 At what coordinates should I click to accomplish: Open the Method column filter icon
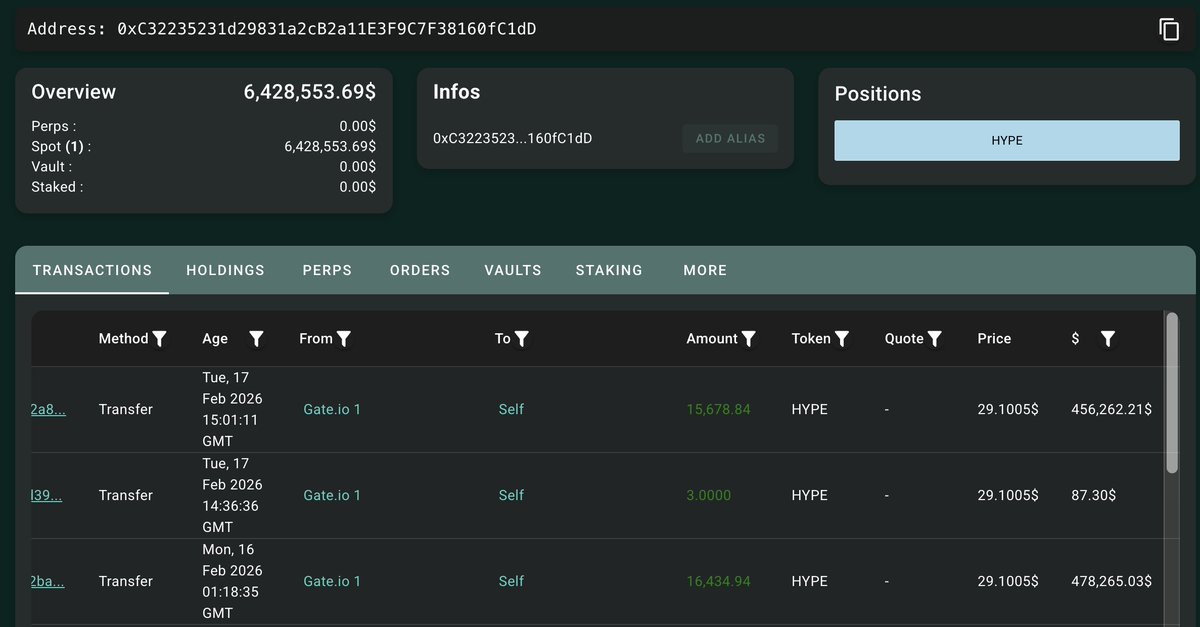tap(159, 339)
